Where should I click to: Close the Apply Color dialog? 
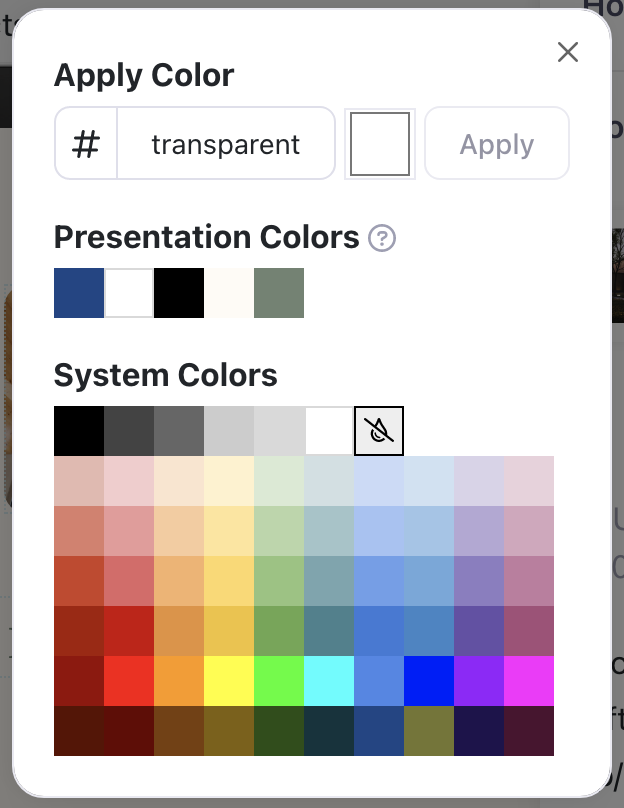tap(568, 52)
